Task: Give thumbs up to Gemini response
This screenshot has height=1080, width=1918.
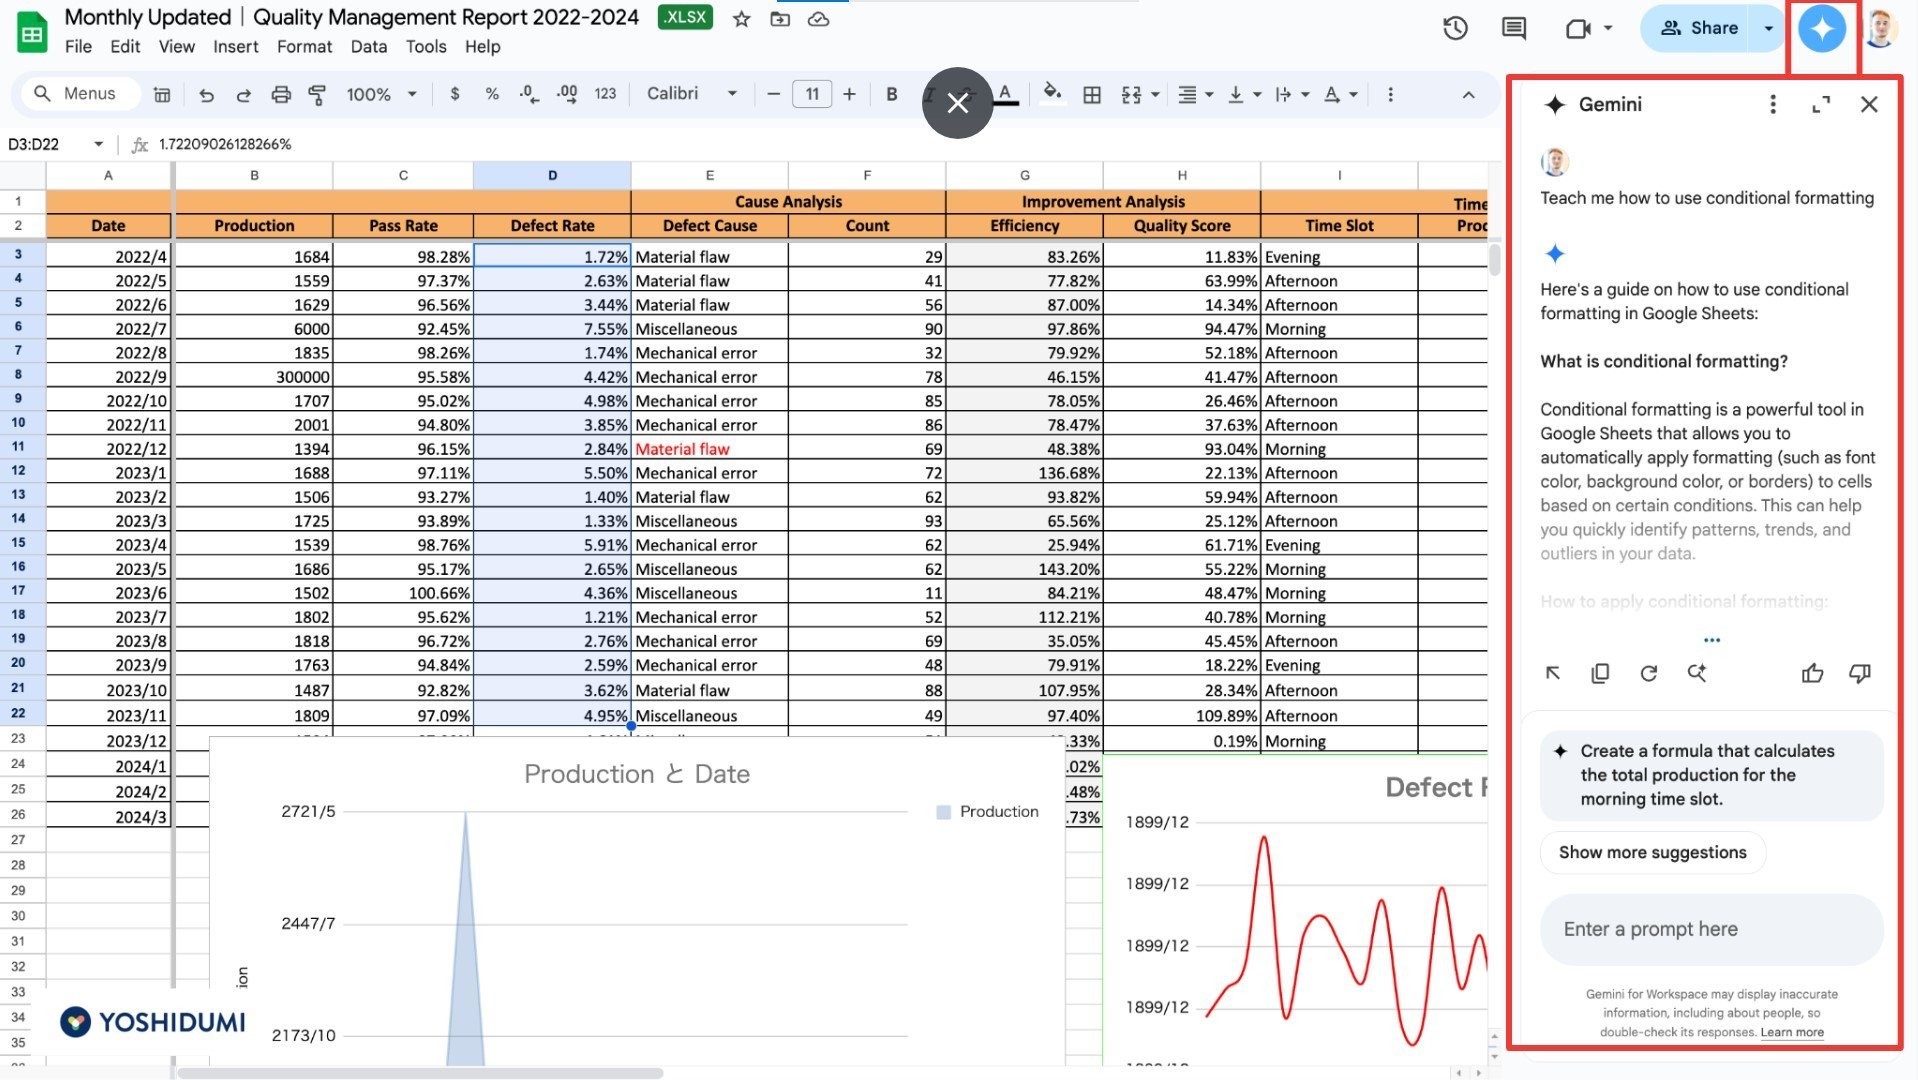Action: click(1812, 673)
